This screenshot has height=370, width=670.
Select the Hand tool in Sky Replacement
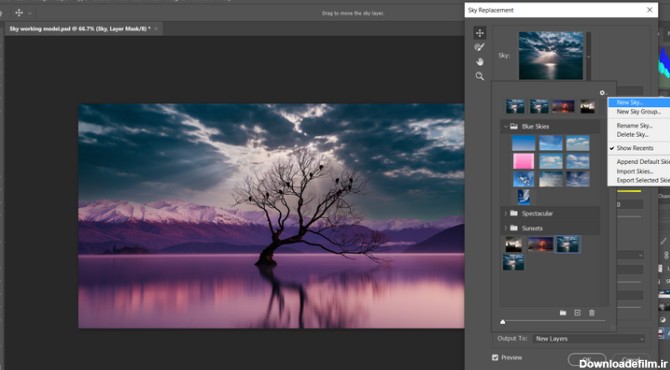point(479,62)
